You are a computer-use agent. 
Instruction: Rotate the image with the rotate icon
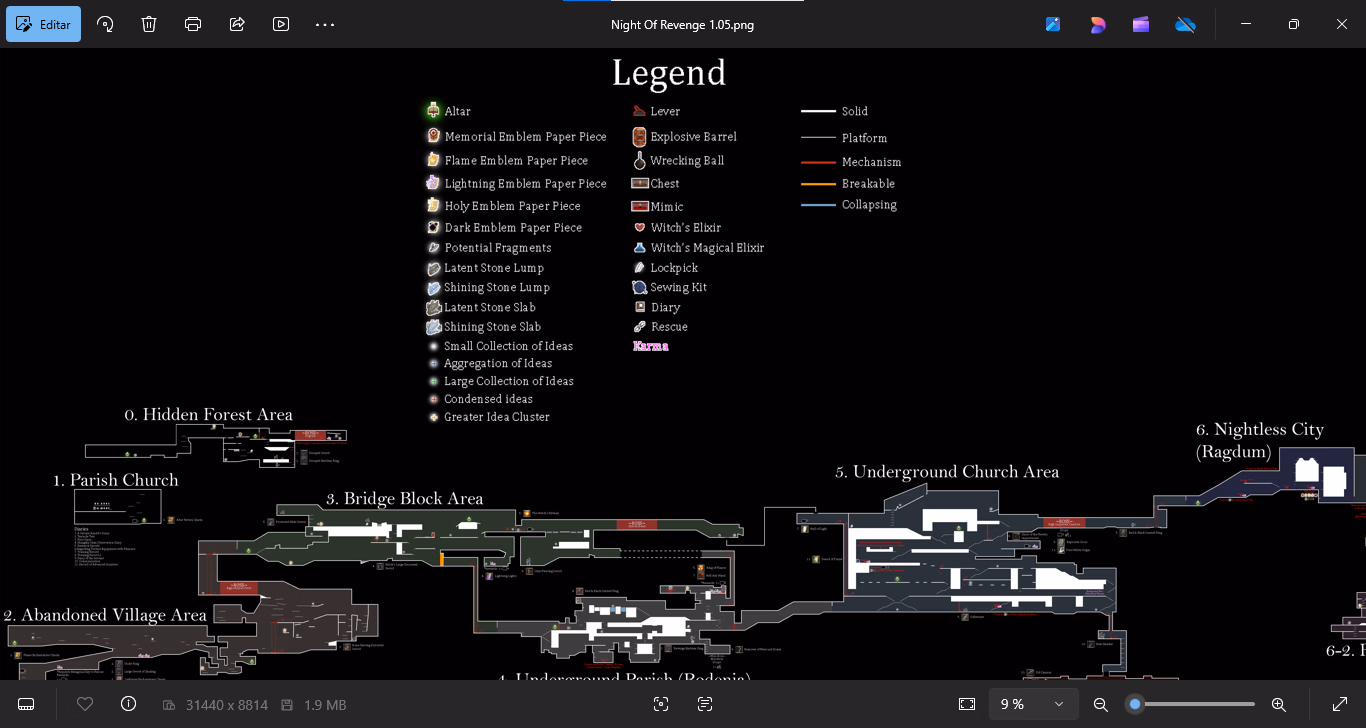pos(105,24)
